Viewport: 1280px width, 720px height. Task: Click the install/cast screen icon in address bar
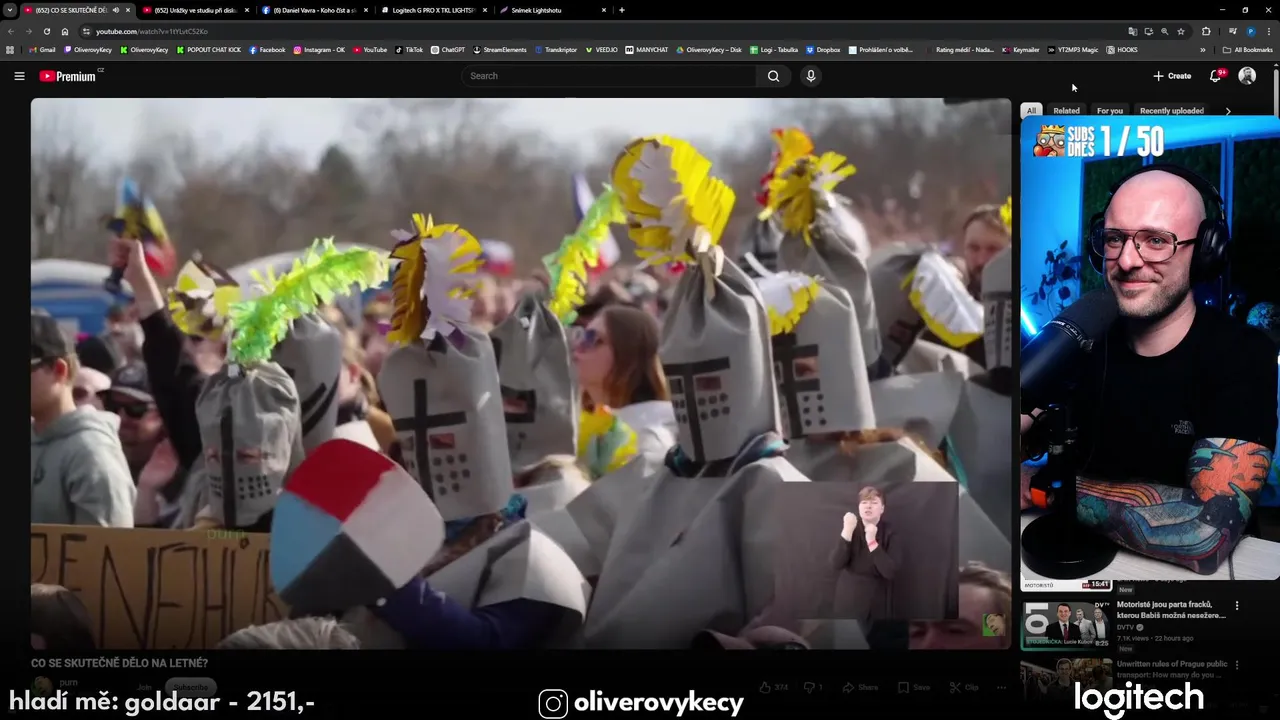1148,31
